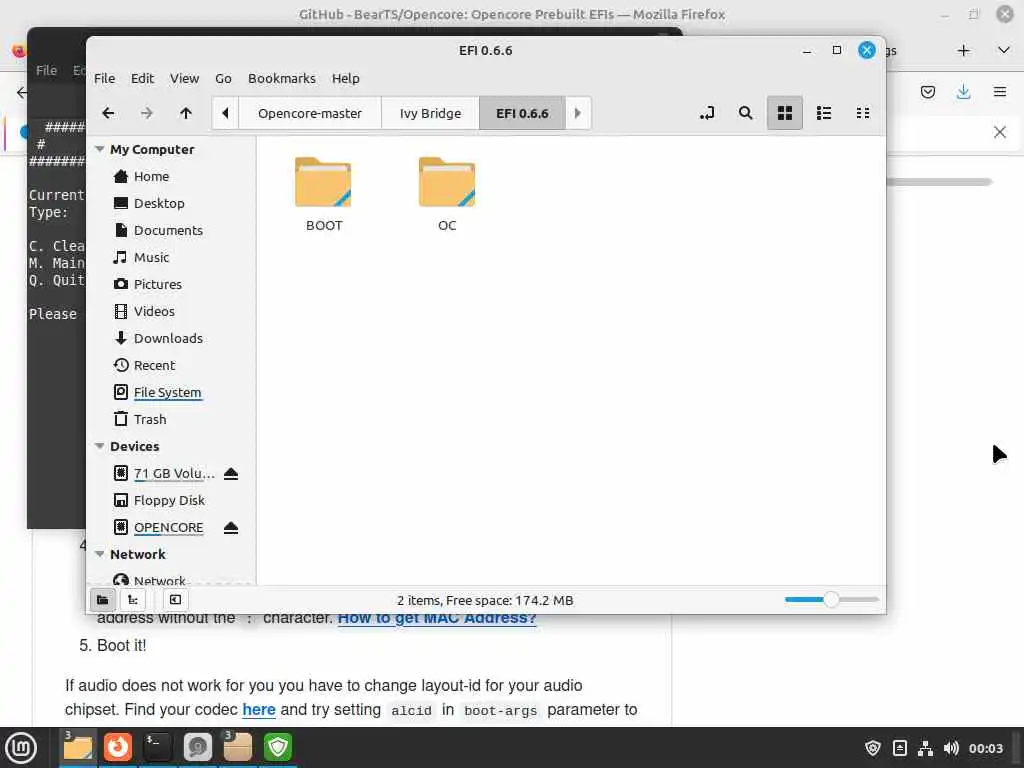Jump to Ivy Bridge in path bar
Image resolution: width=1024 pixels, height=768 pixels.
(x=430, y=113)
